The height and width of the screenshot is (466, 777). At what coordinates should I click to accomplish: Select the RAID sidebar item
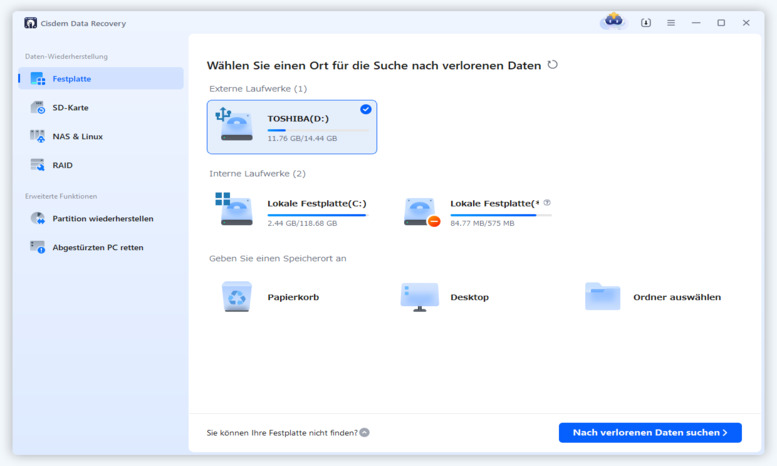[x=62, y=165]
